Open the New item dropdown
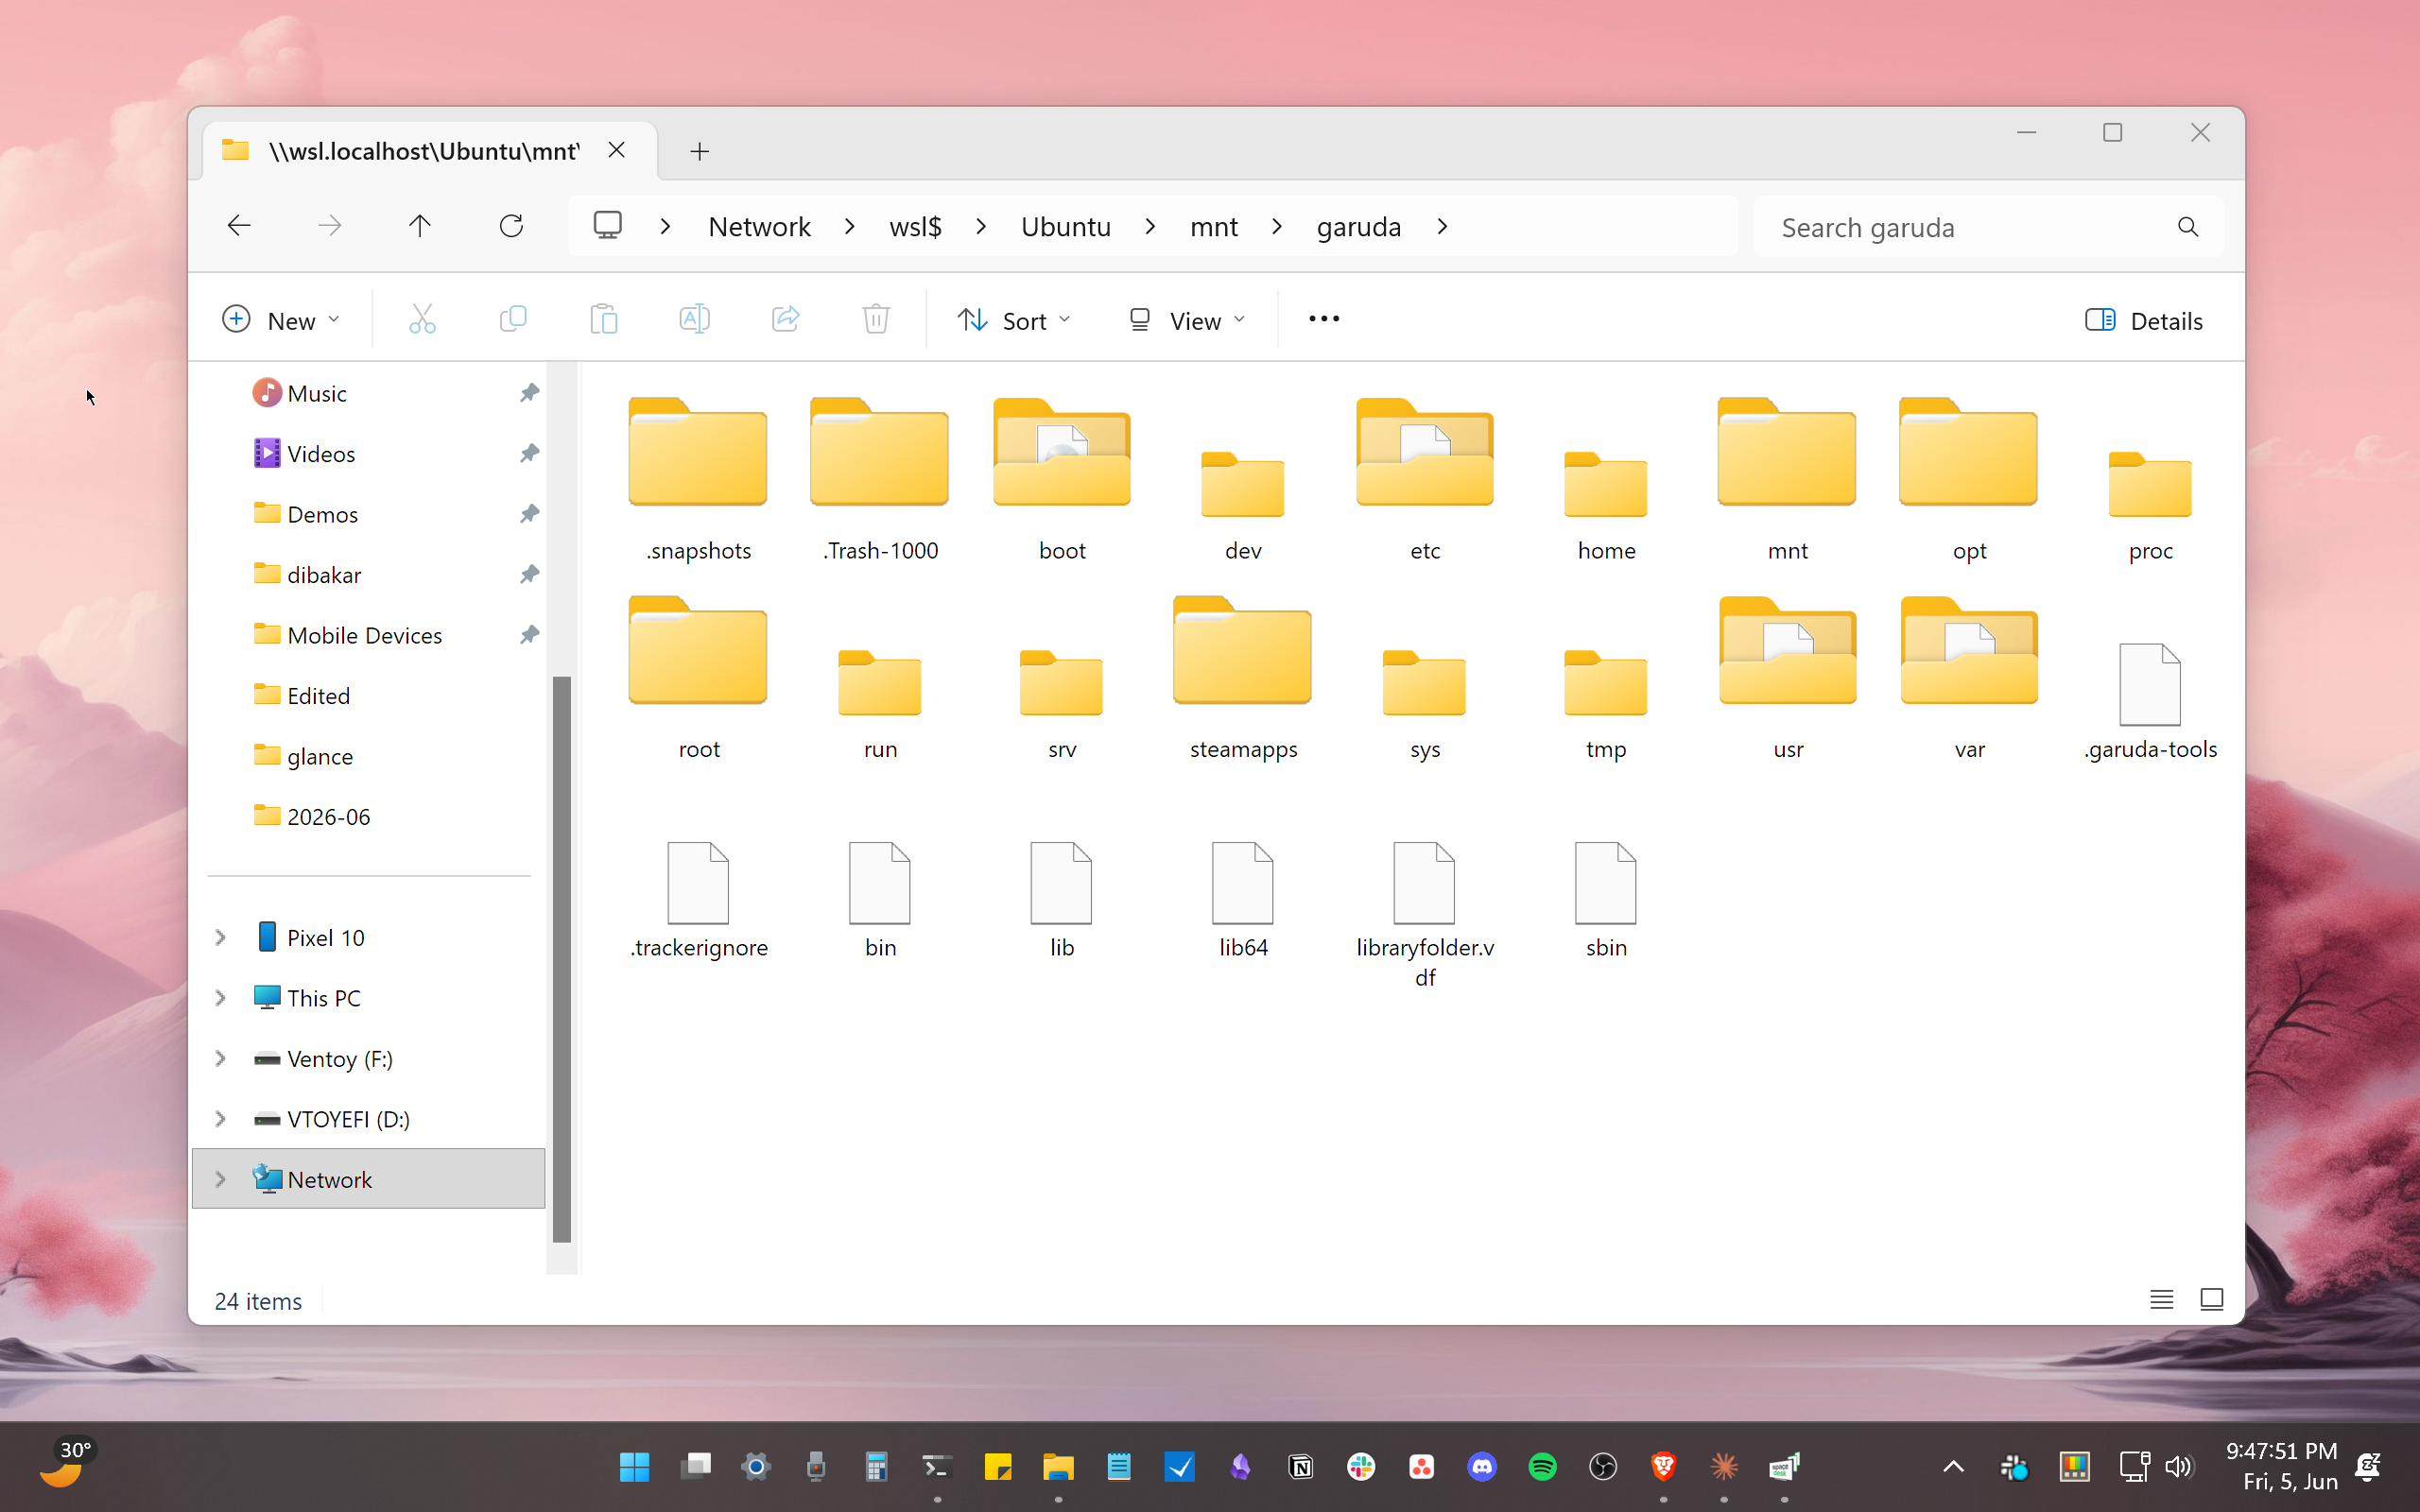Viewport: 2420px width, 1512px height. pos(281,320)
